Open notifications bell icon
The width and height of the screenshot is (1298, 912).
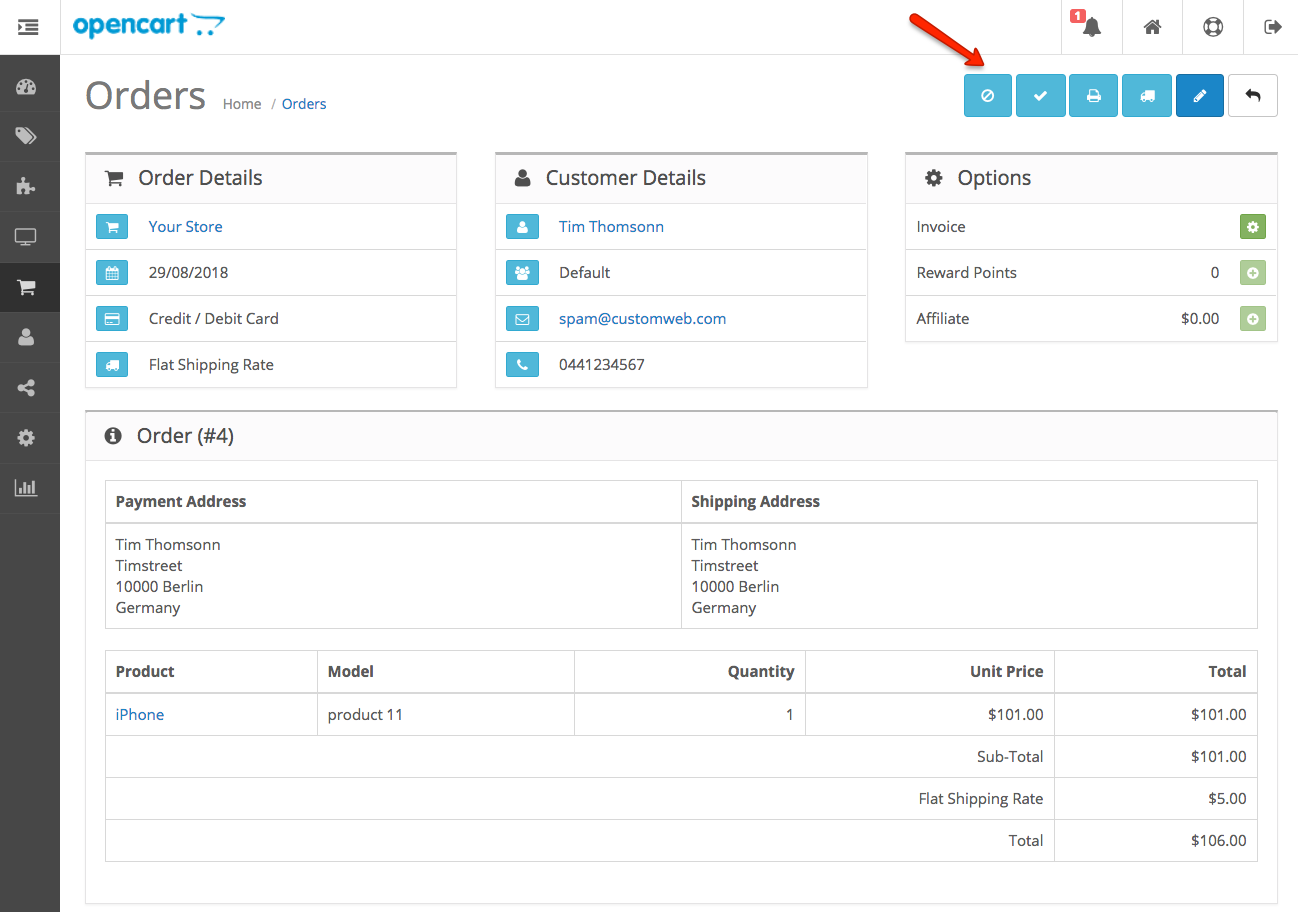tap(1091, 27)
